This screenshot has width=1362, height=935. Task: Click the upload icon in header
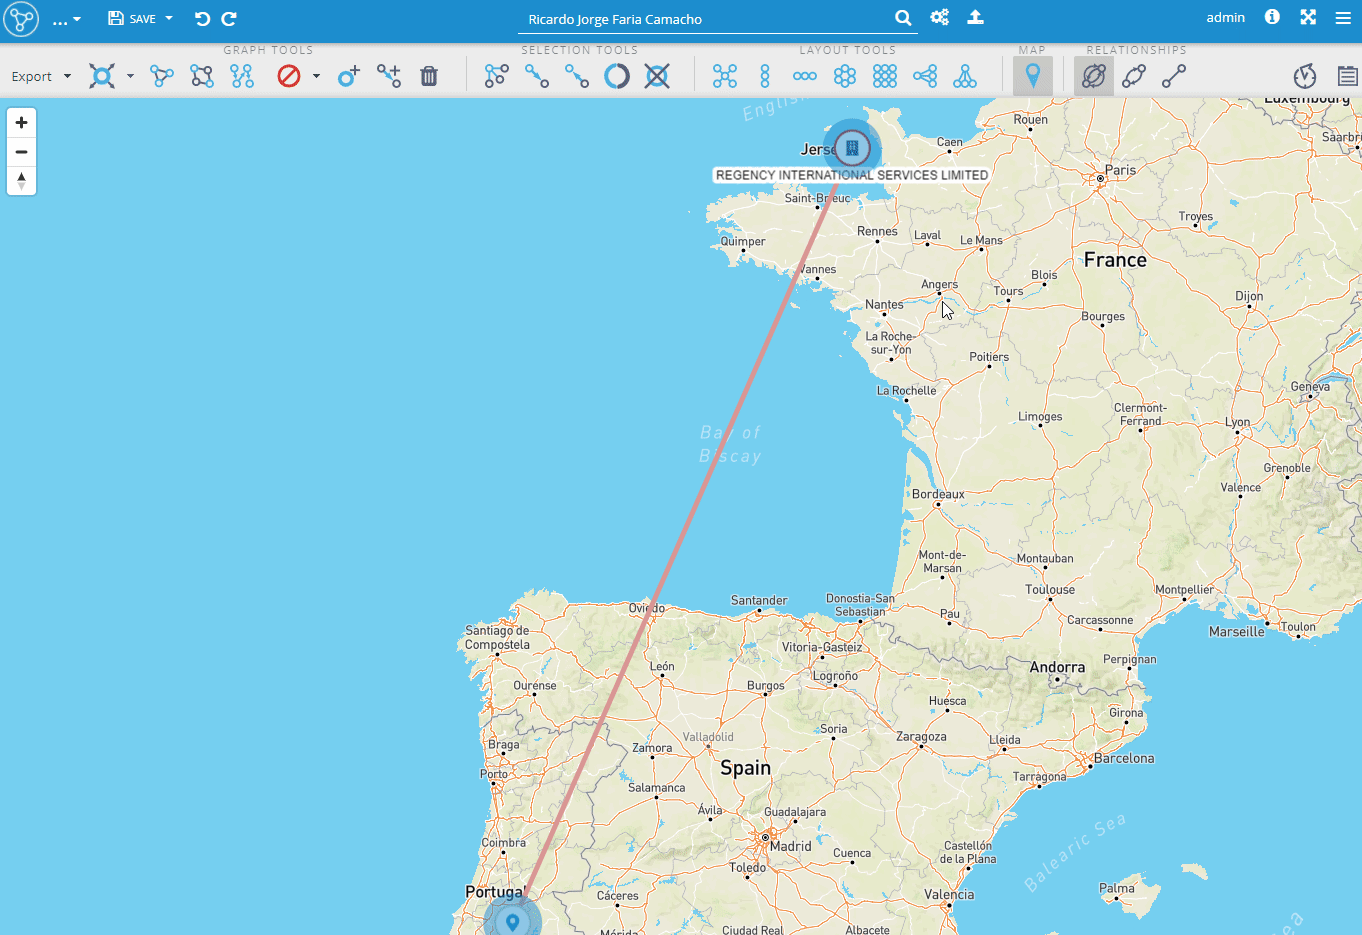click(x=975, y=18)
